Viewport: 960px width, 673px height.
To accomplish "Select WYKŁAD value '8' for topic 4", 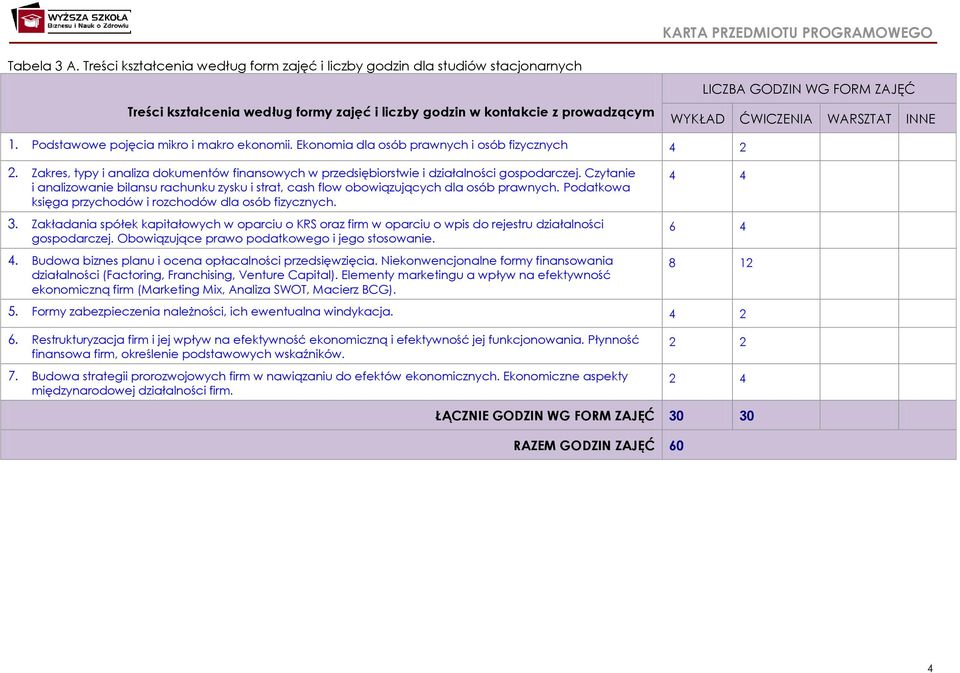I will click(672, 263).
